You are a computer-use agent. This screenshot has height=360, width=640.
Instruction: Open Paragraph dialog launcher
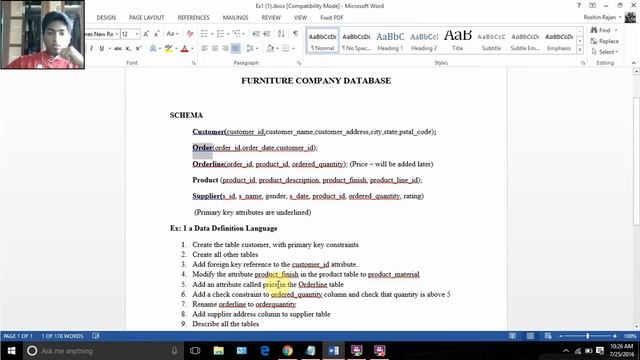pos(299,63)
